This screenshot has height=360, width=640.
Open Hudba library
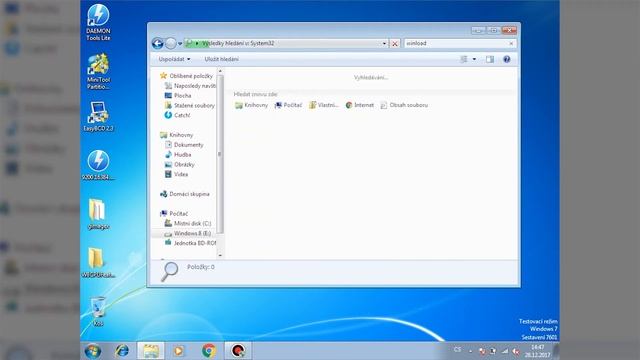[x=178, y=154]
